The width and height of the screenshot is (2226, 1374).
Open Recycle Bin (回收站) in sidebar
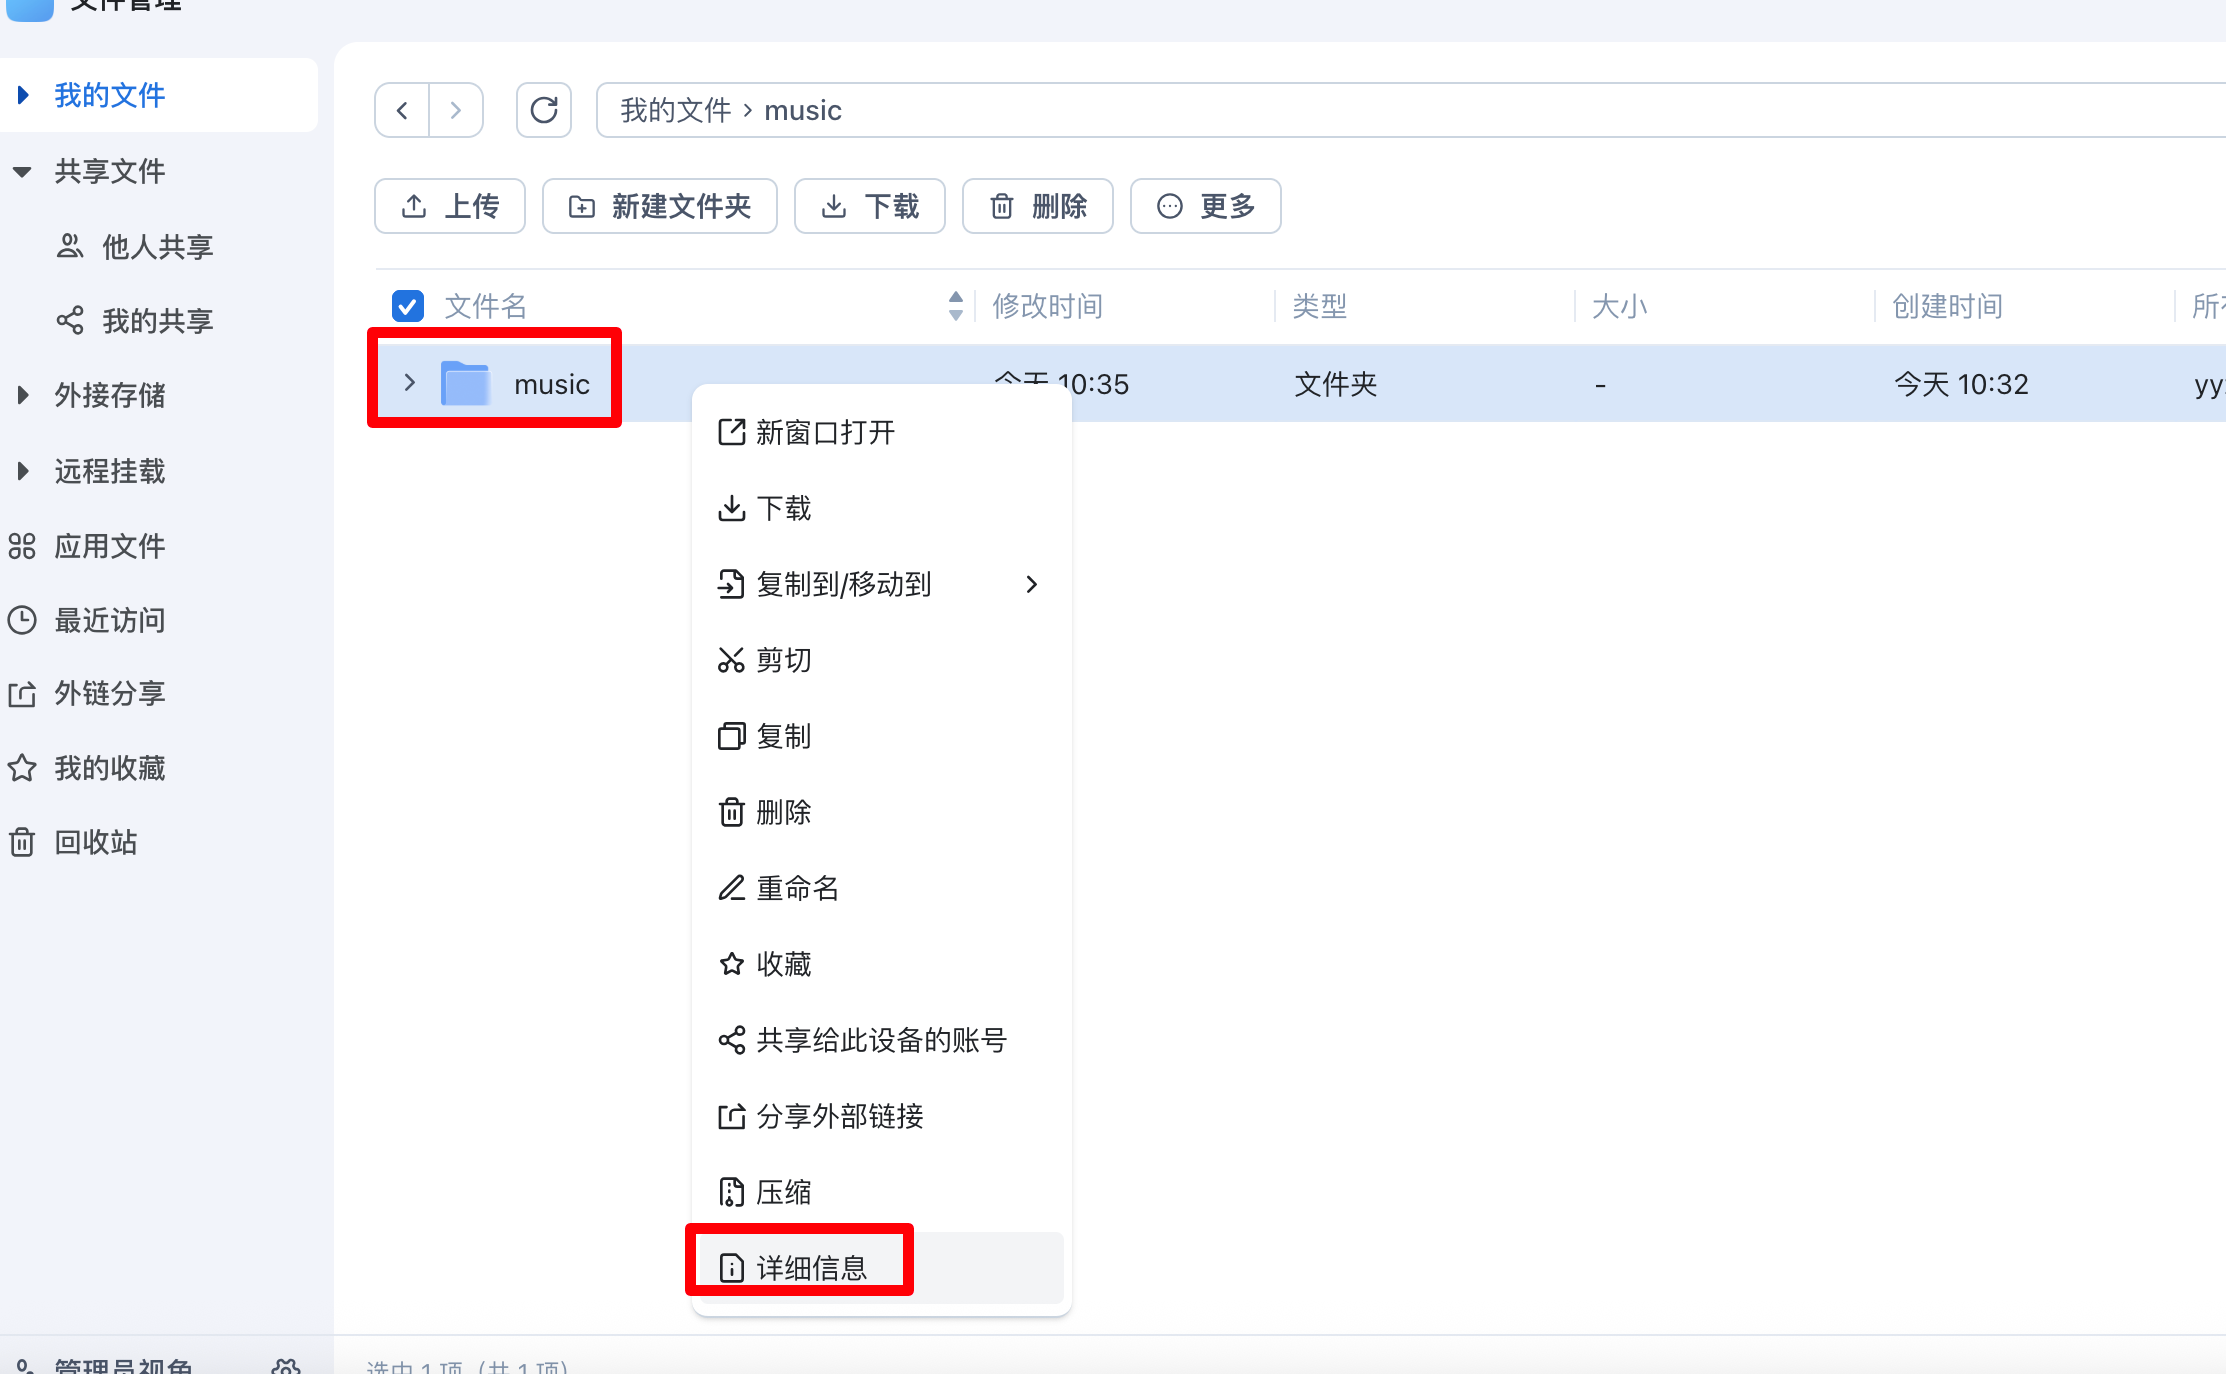click(x=95, y=842)
